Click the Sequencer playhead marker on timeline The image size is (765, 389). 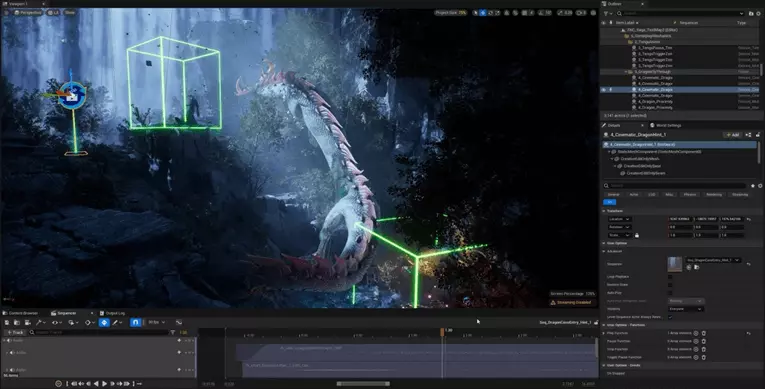tap(443, 332)
